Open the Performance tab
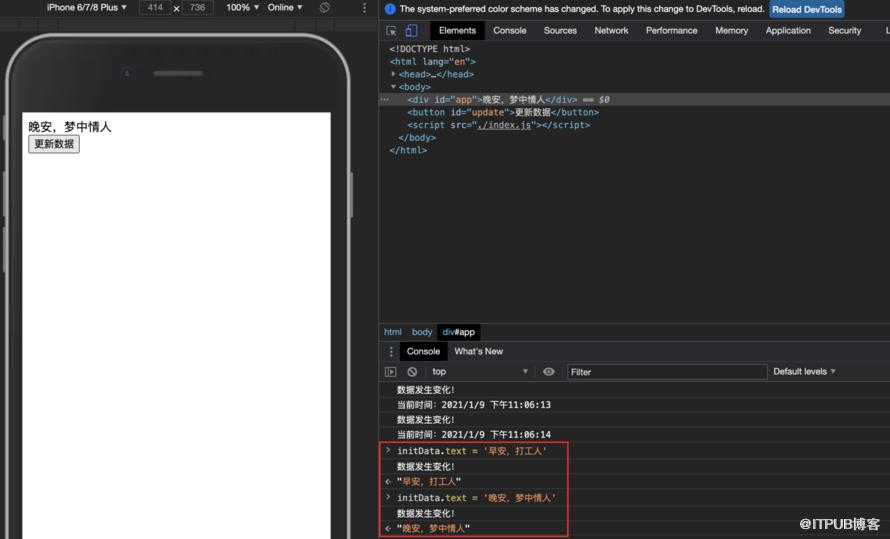The image size is (890, 539). point(671,31)
